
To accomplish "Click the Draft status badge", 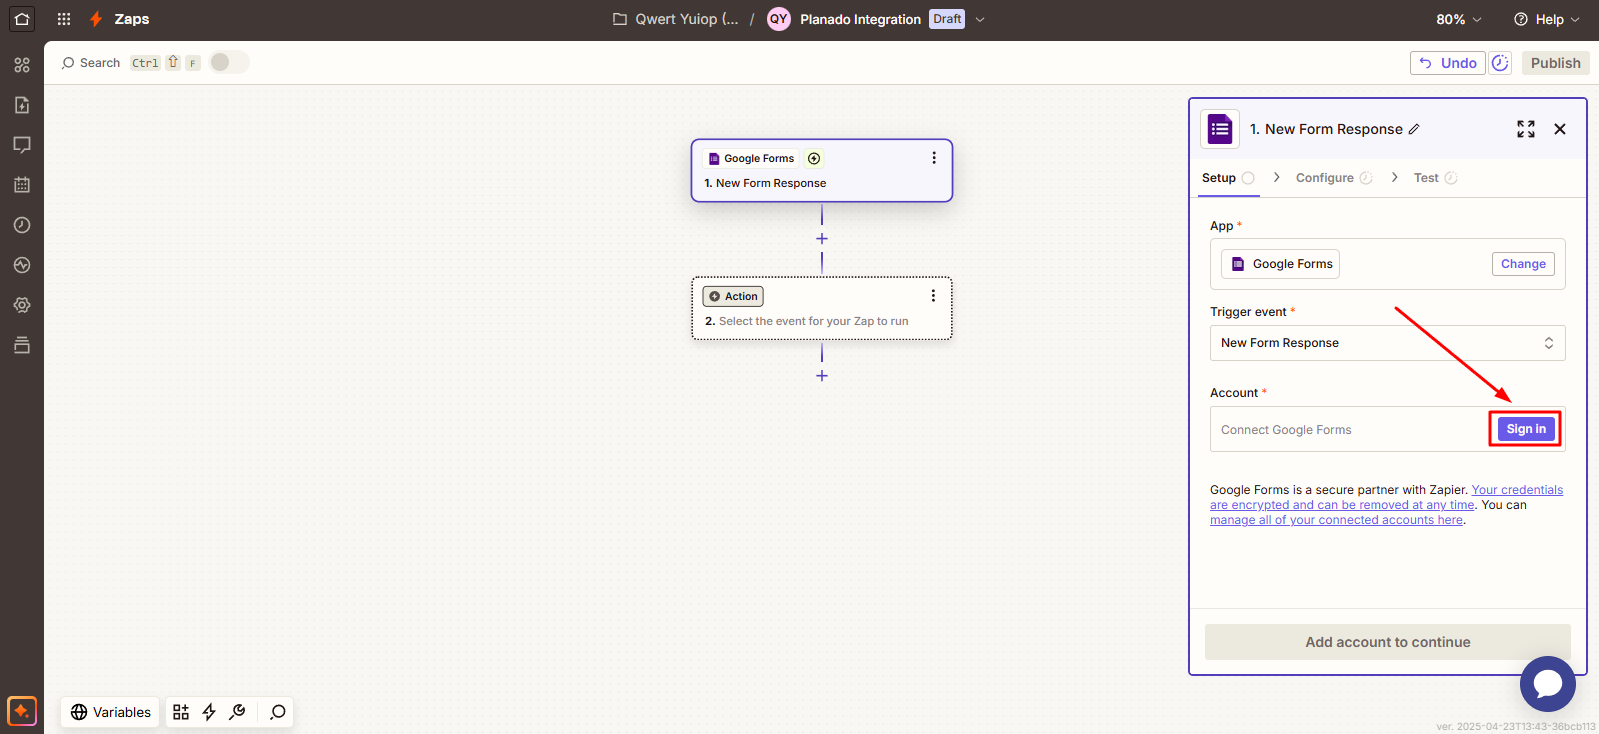I will tap(947, 19).
